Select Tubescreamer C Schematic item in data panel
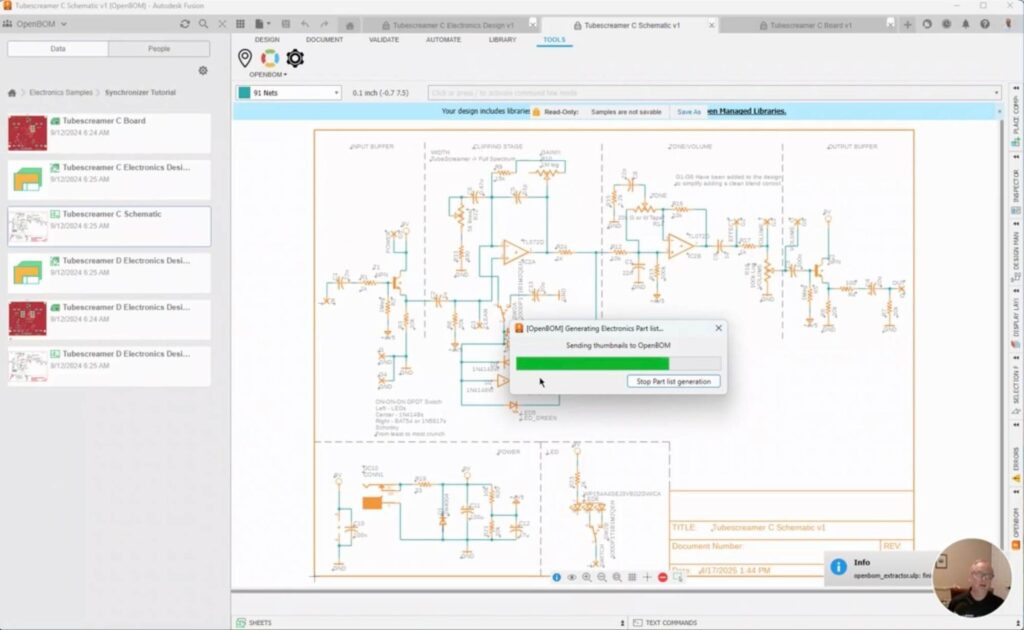This screenshot has height=630, width=1024. (109, 226)
